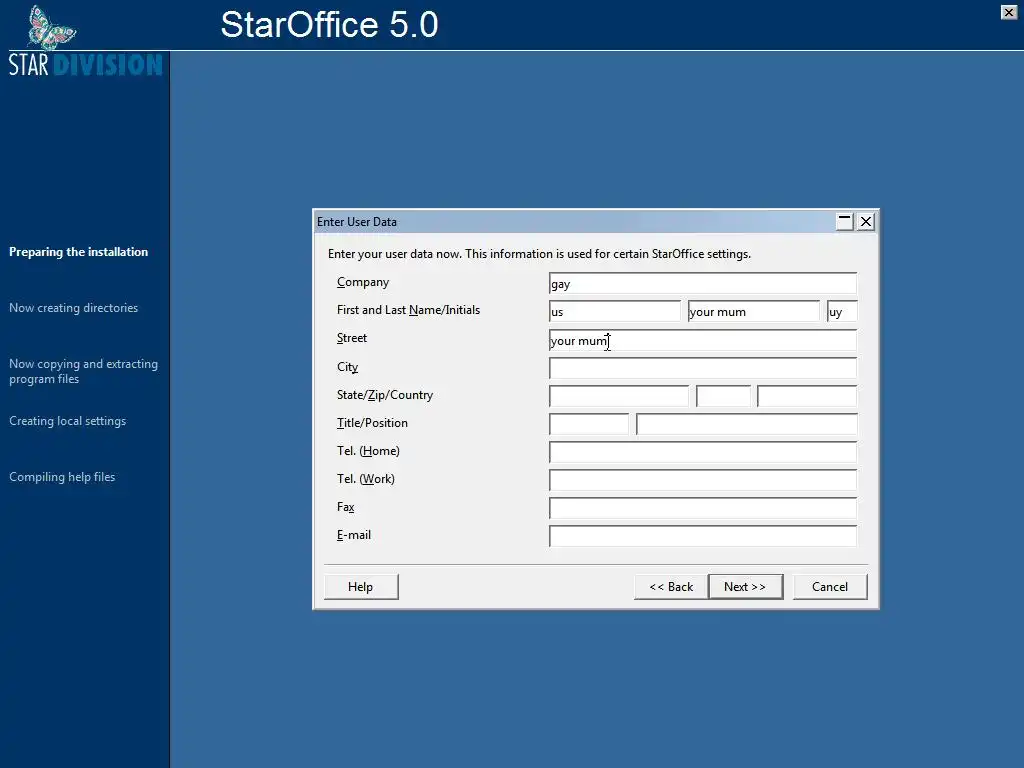Click the 'Street' field label
1024x768 pixels.
pos(352,338)
